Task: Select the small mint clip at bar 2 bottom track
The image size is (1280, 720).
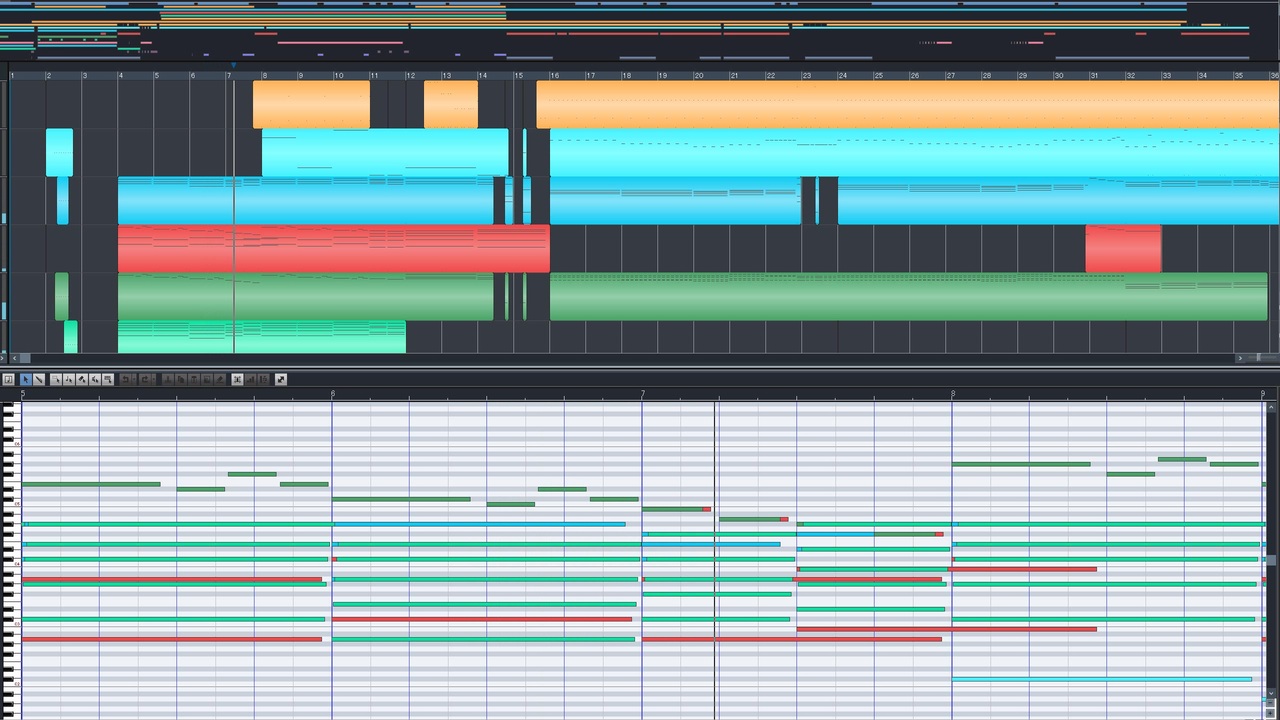Action: pos(71,337)
